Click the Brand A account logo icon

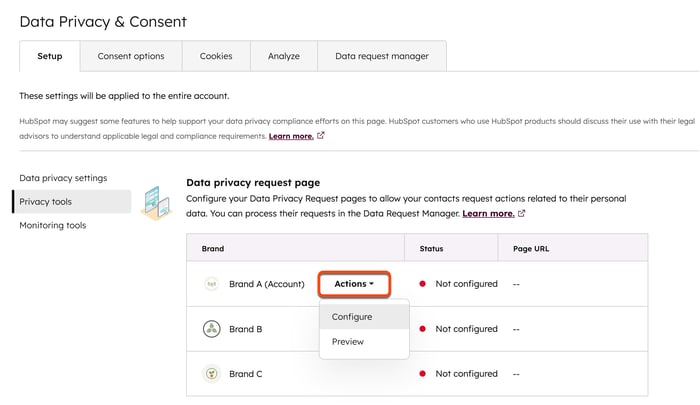tap(212, 284)
